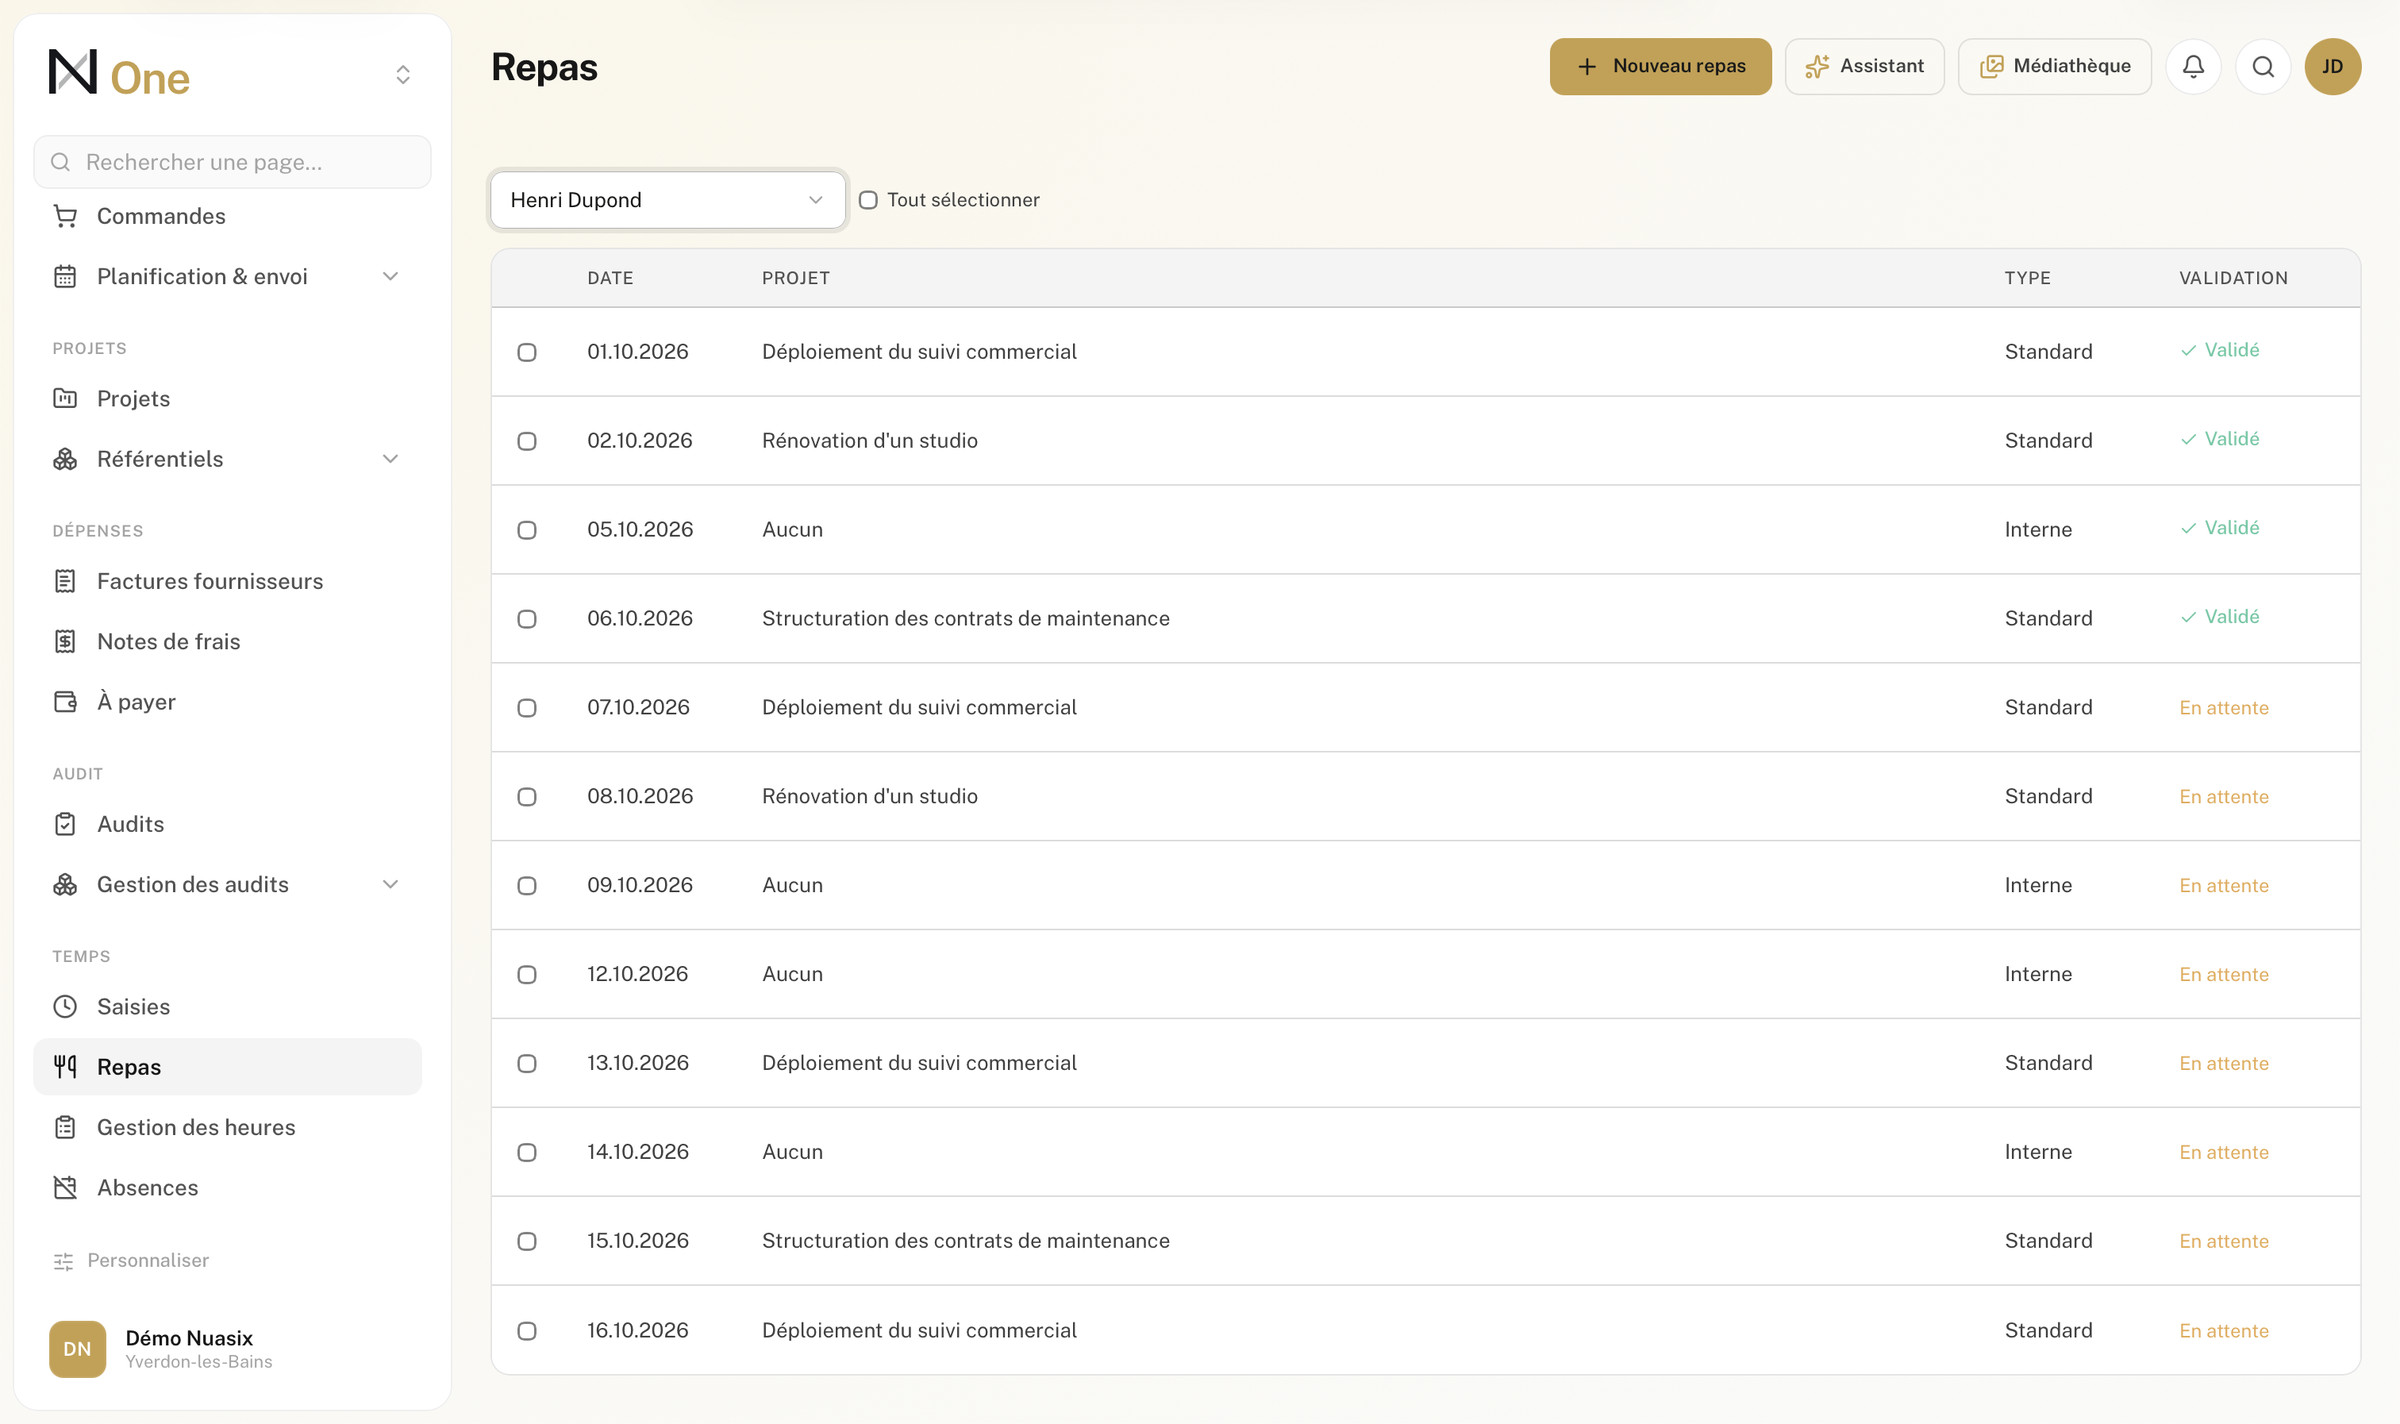
Task: Click the À payer wallet icon
Action: (65, 702)
